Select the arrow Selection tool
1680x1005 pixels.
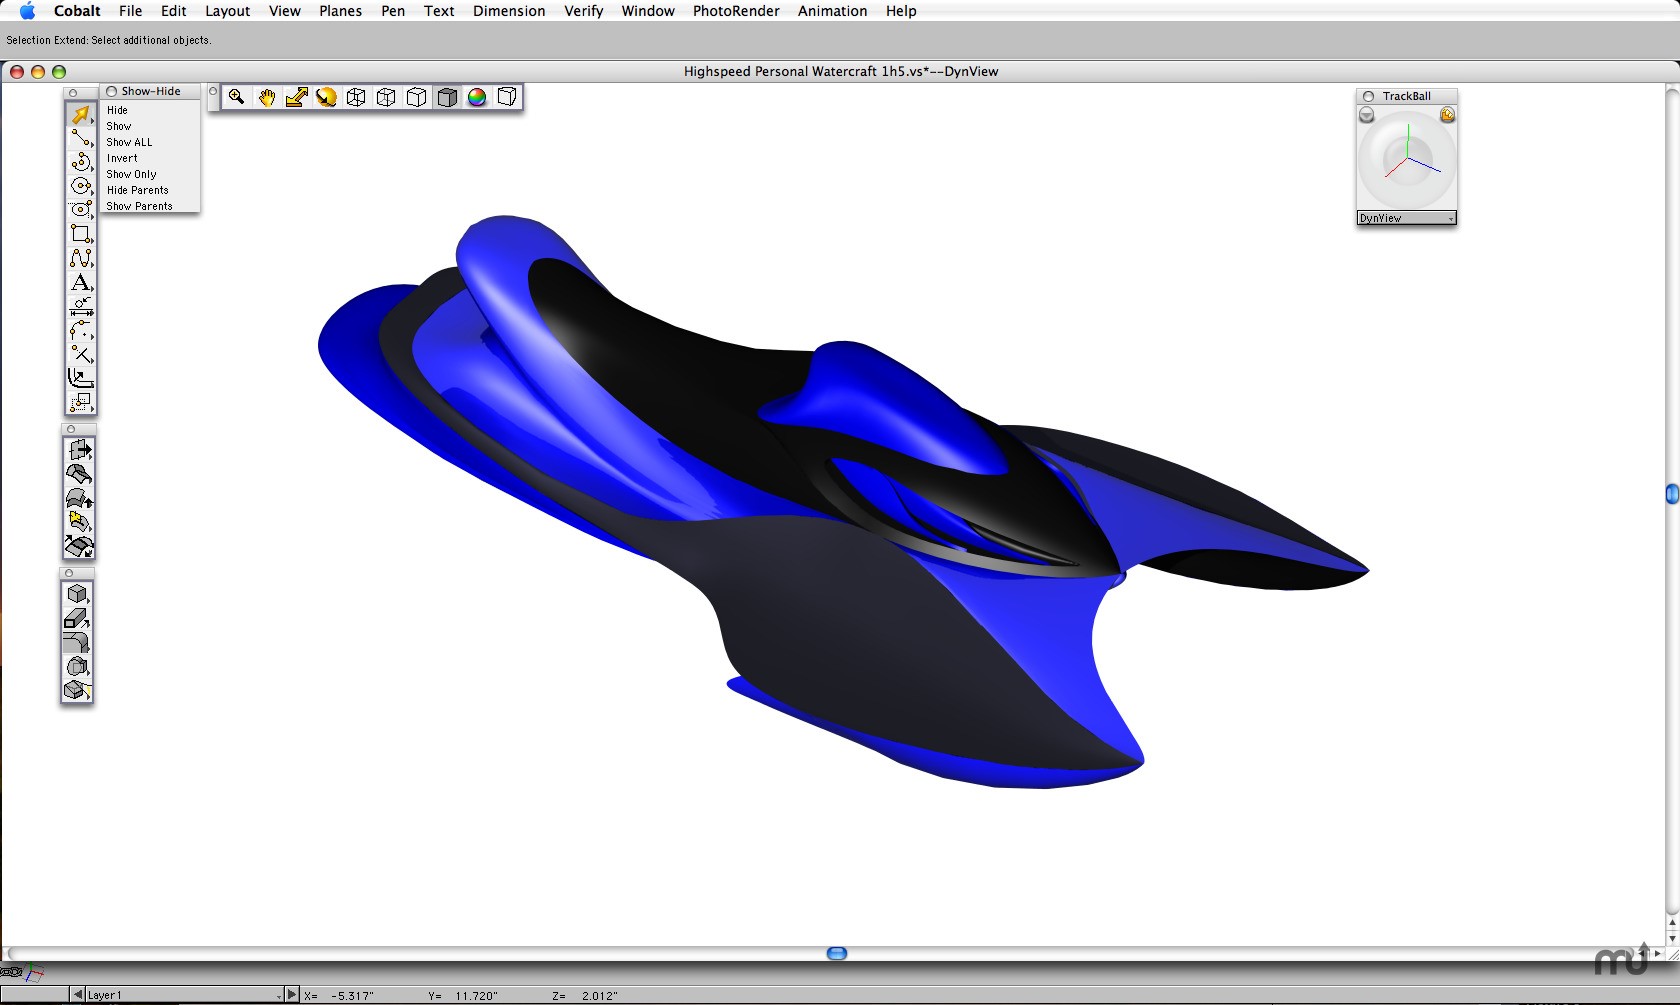[x=80, y=115]
